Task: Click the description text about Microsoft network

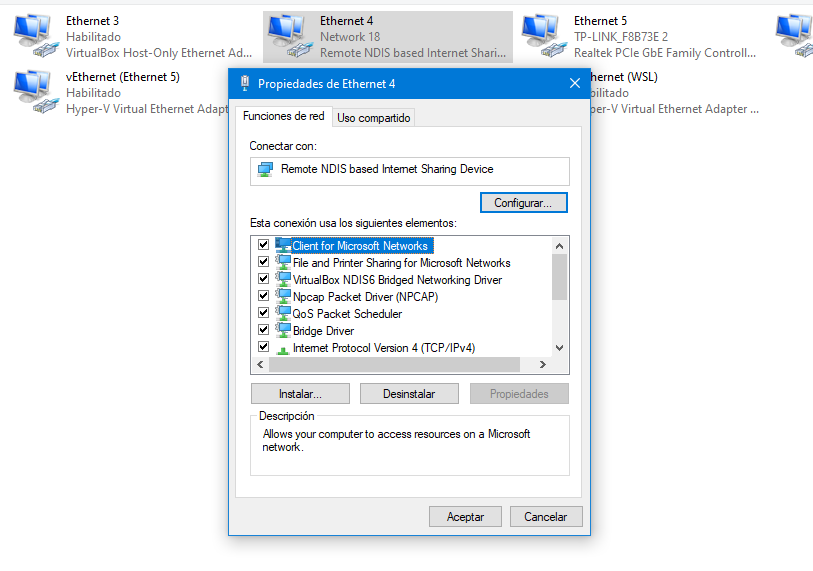Action: (x=396, y=440)
